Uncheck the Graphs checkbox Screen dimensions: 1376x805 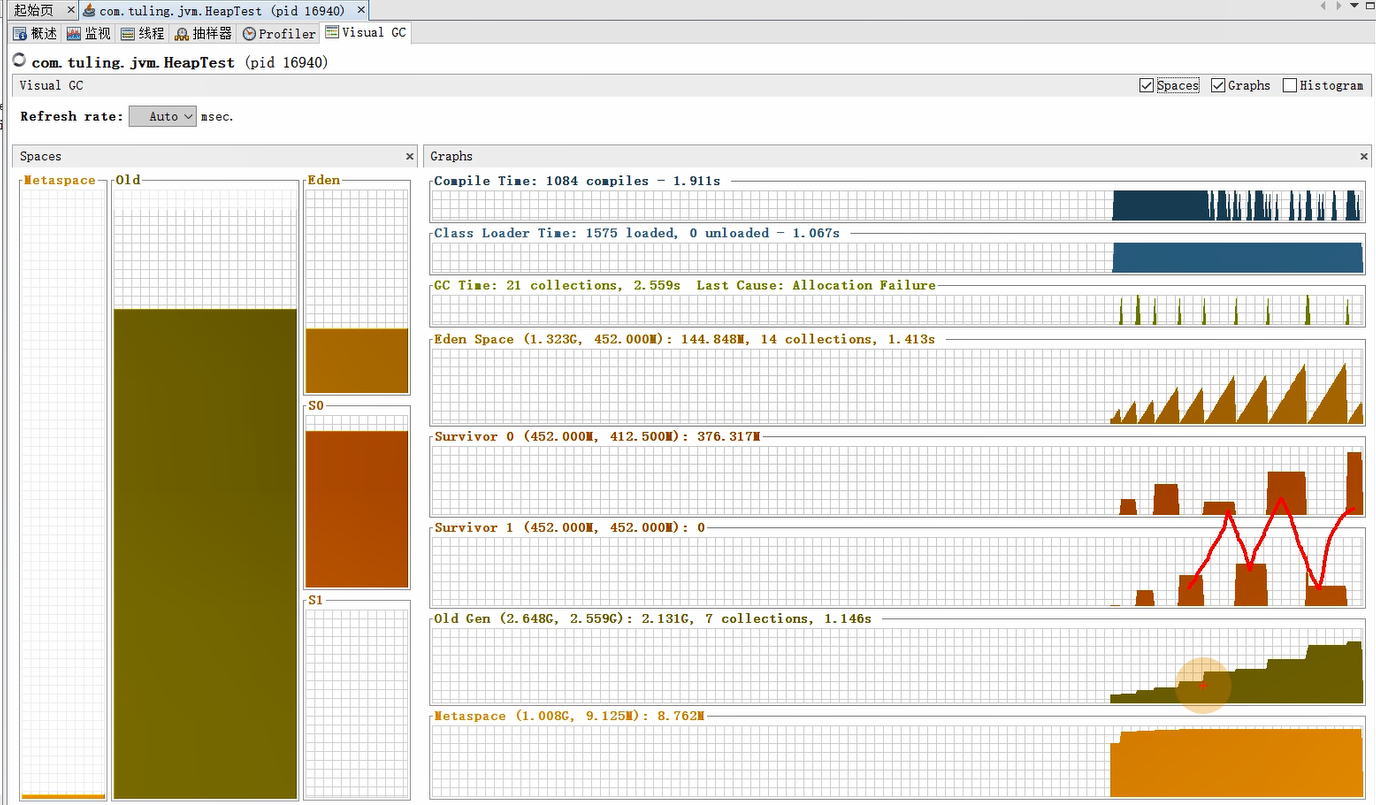click(x=1218, y=85)
